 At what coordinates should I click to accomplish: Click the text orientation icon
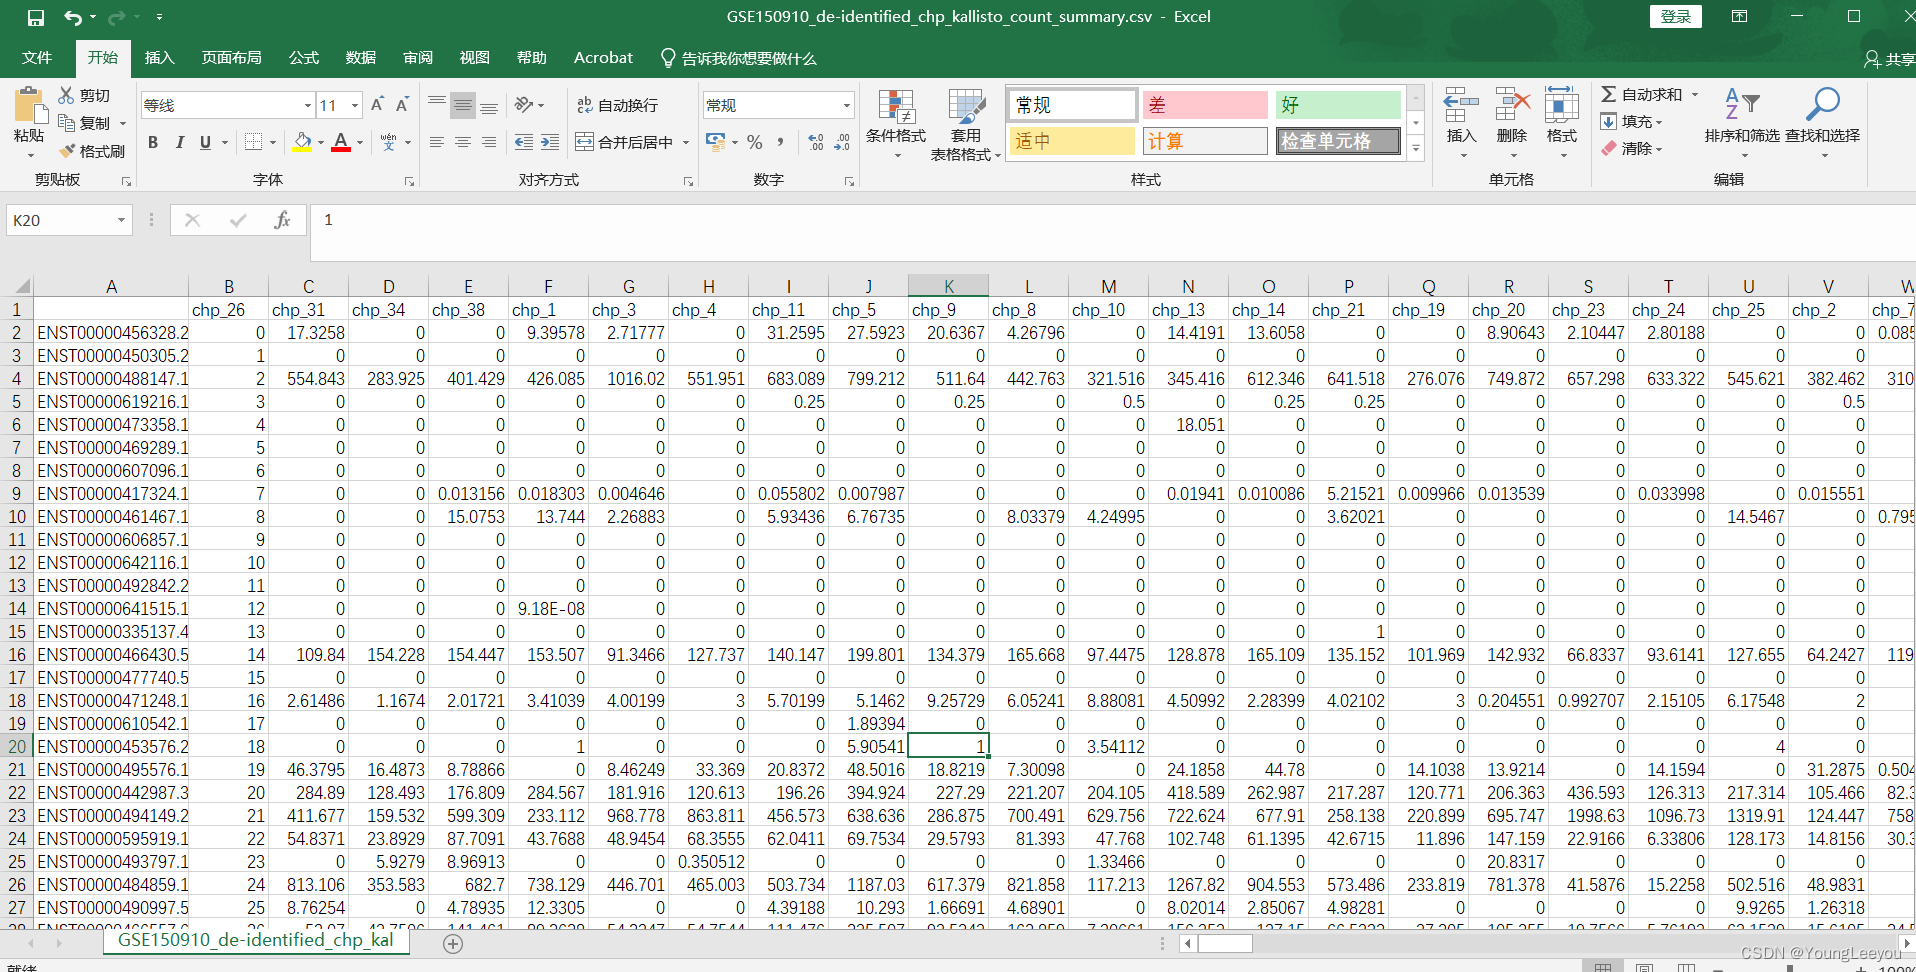524,105
